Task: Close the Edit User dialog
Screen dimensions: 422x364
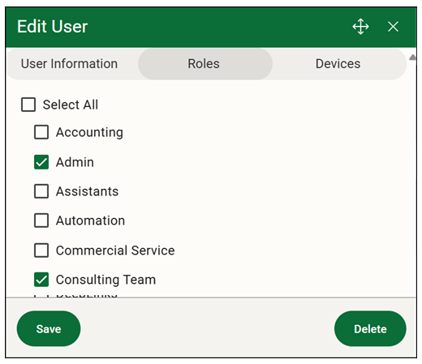Action: coord(393,27)
